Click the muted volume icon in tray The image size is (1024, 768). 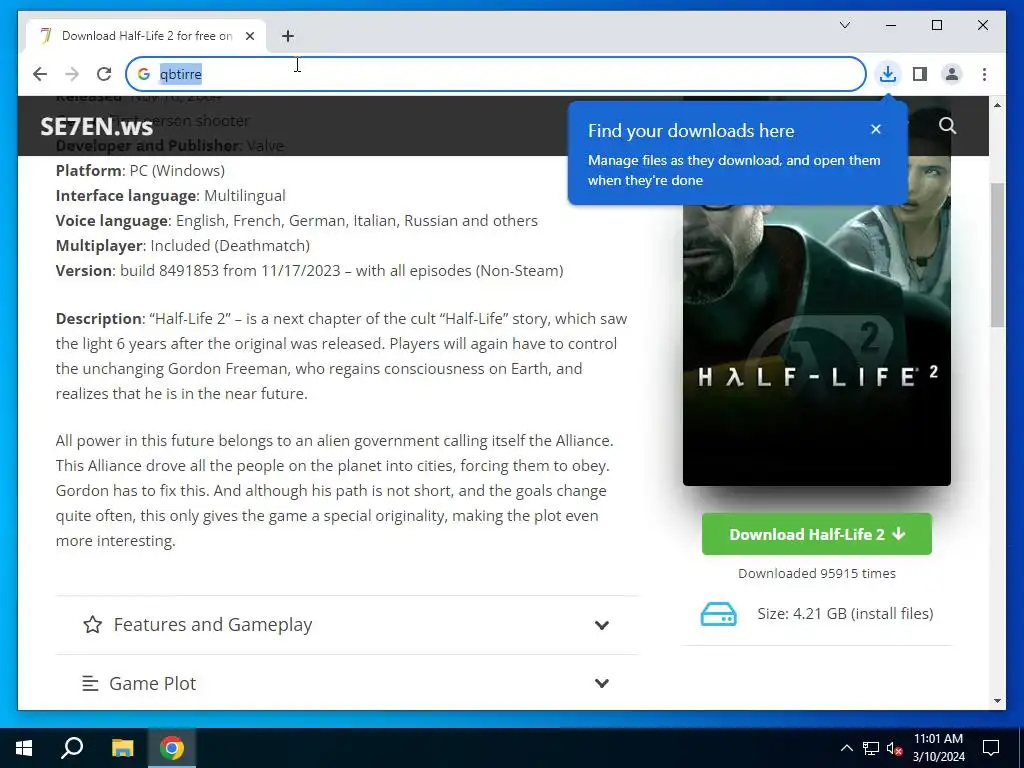coord(895,748)
